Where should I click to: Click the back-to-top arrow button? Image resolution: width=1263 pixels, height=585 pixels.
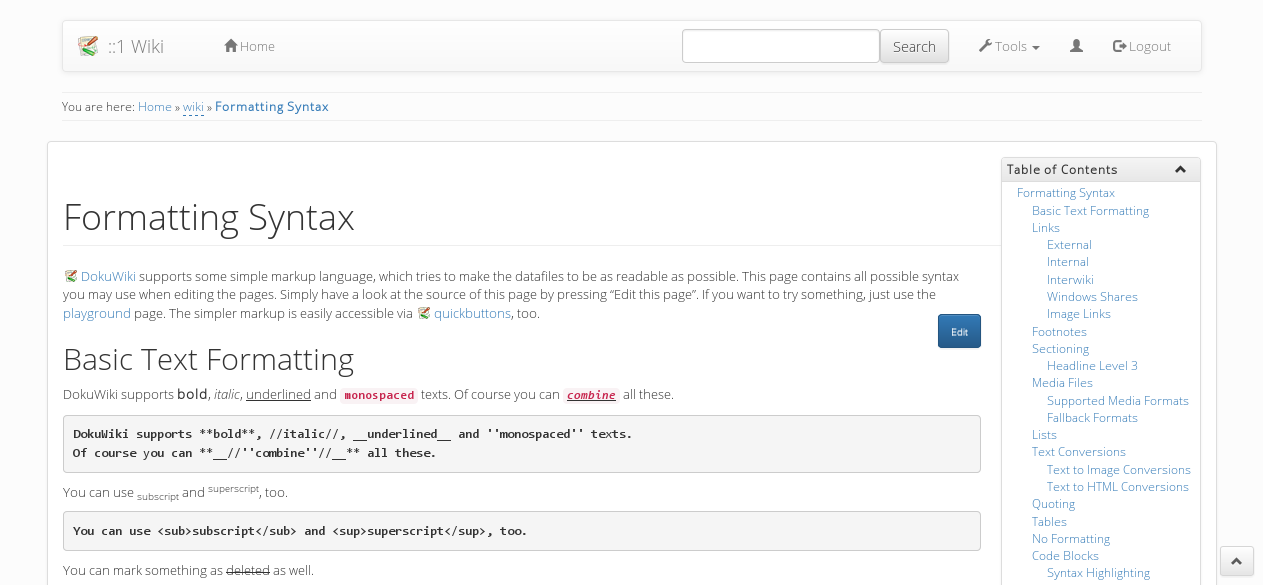[1237, 561]
